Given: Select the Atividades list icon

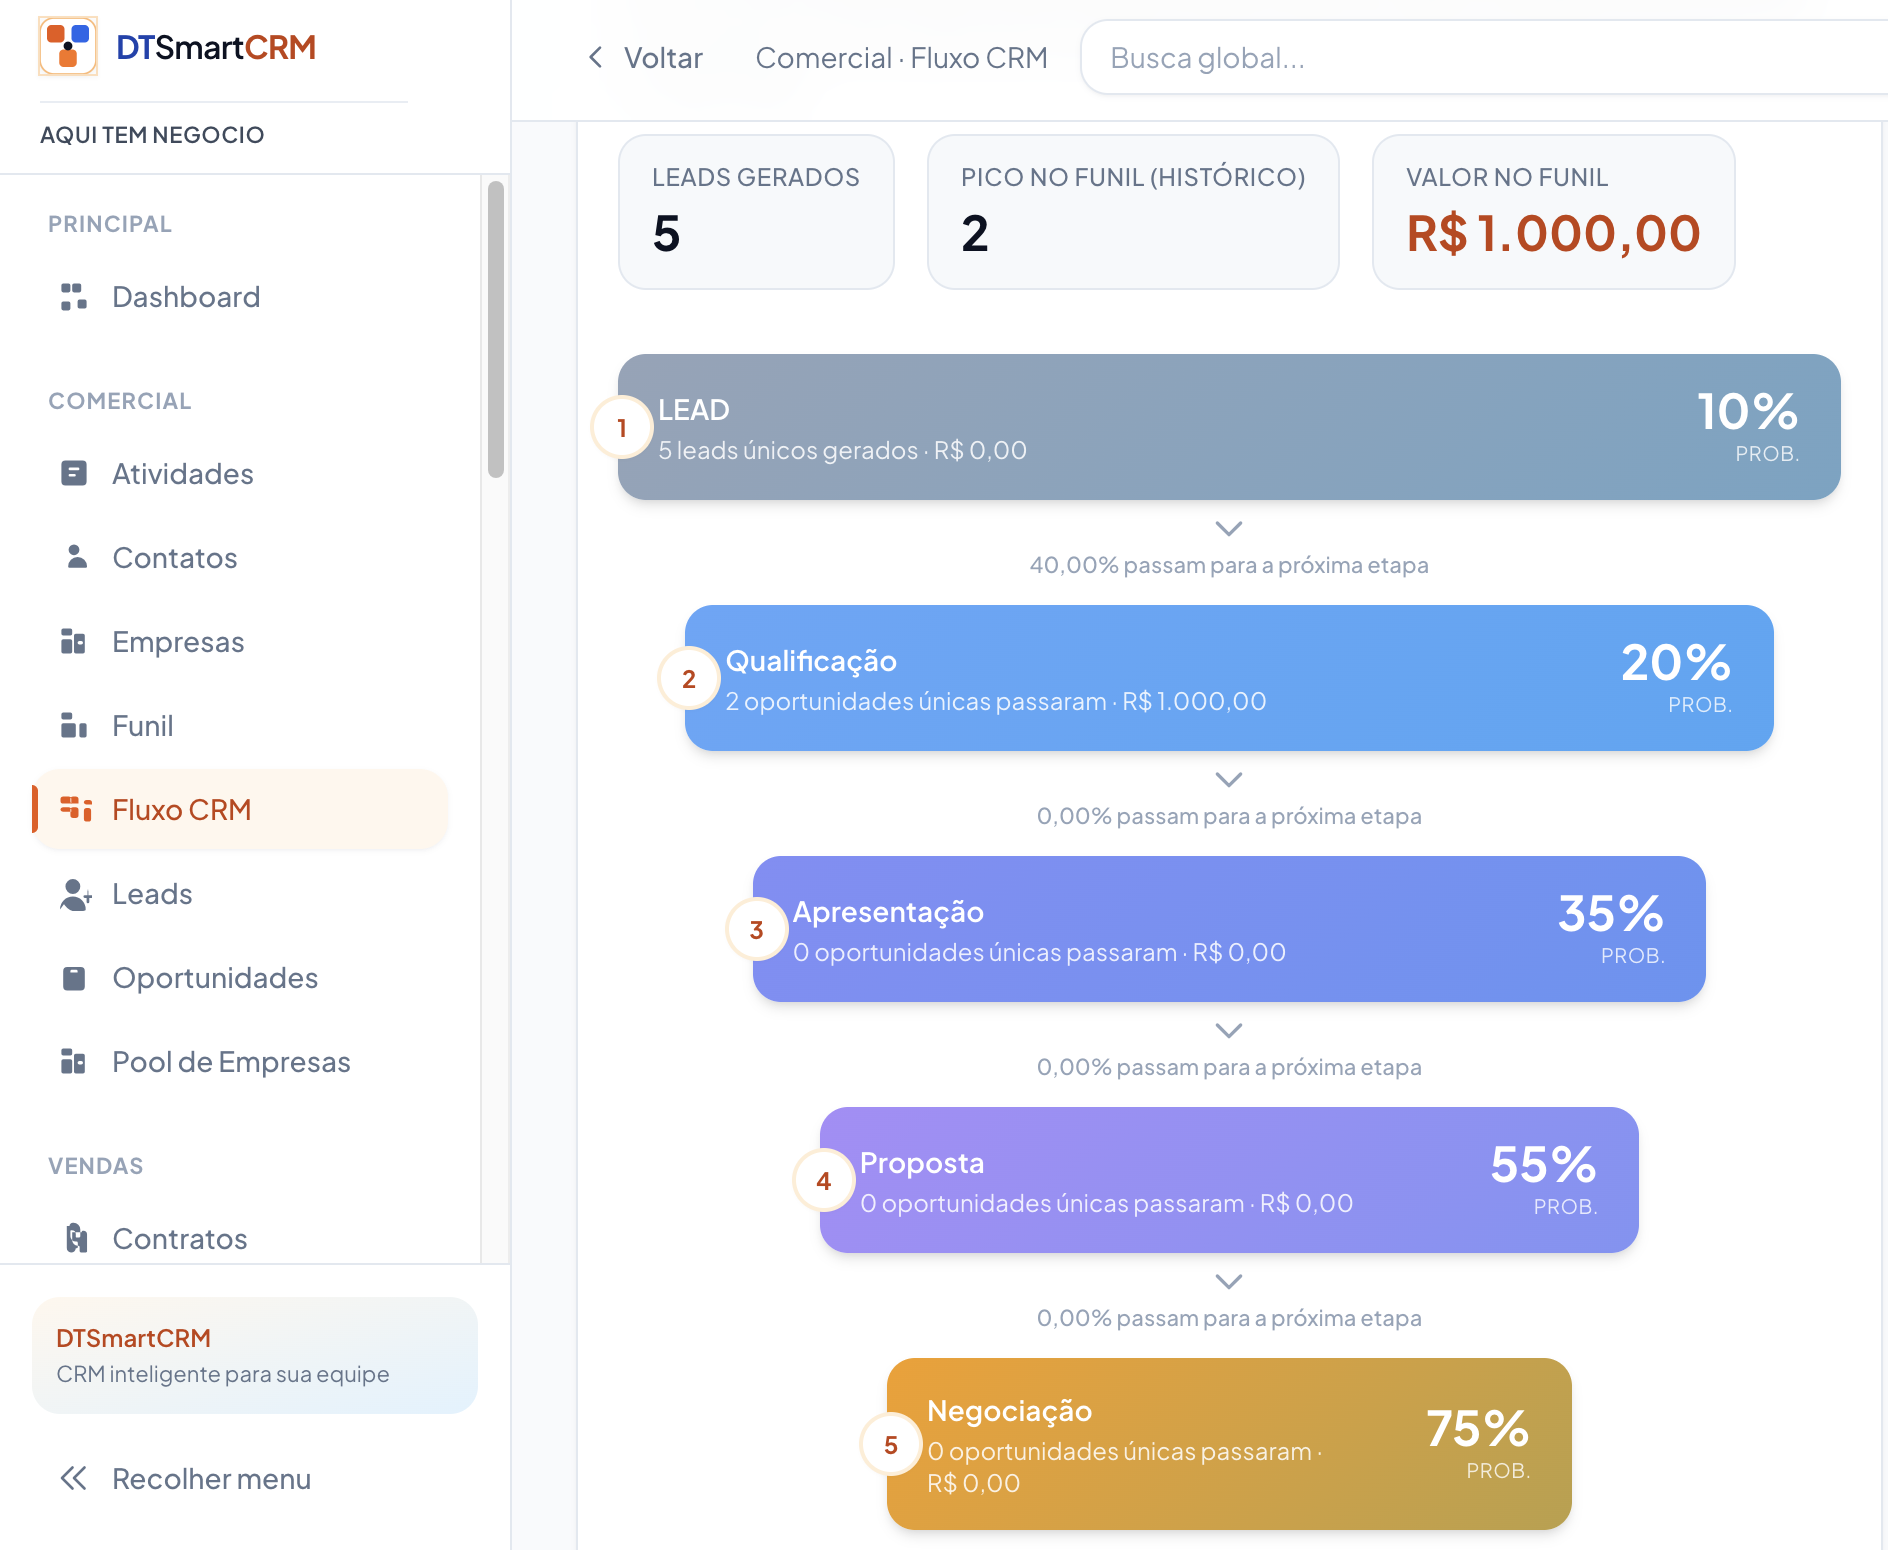Looking at the screenshot, I should 74,473.
